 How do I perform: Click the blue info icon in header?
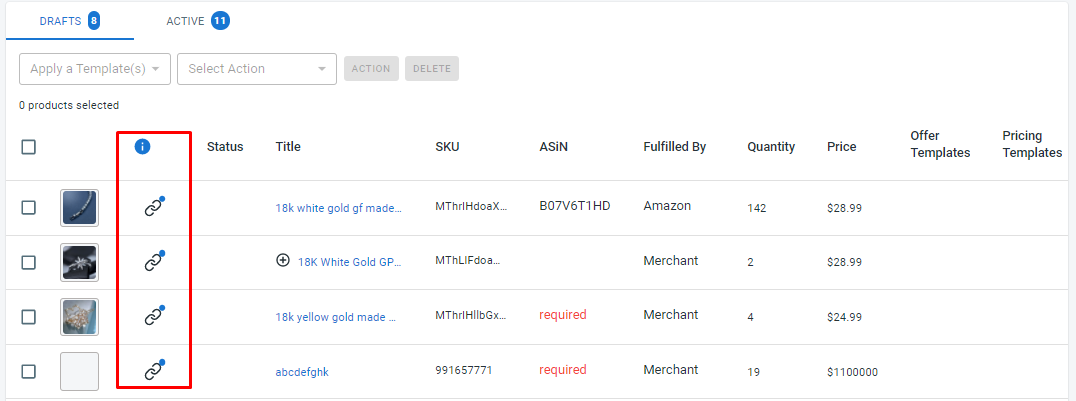143,146
